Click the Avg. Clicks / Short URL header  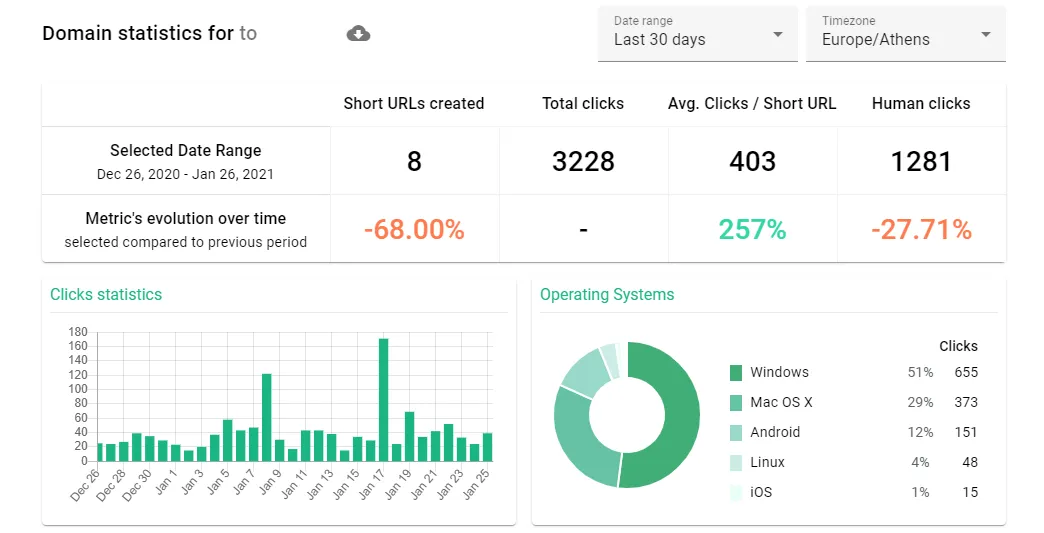point(752,104)
